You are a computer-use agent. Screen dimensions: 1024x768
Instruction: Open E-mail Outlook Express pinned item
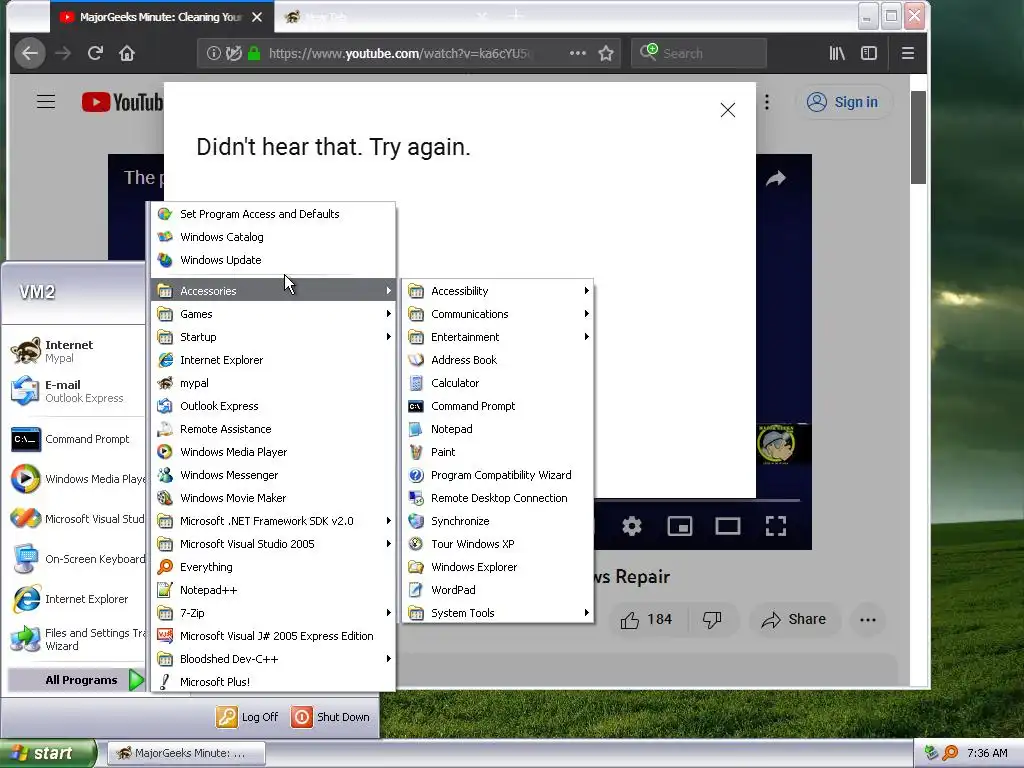(x=76, y=391)
